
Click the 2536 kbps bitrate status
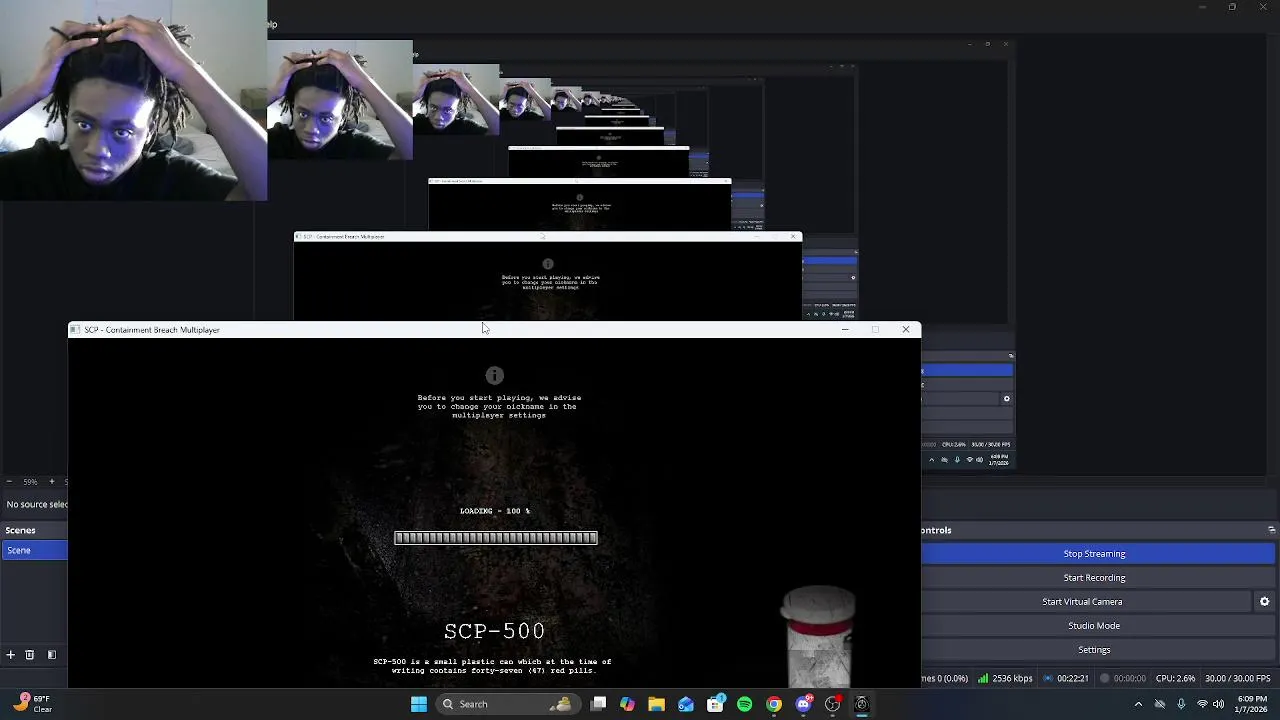point(1006,679)
